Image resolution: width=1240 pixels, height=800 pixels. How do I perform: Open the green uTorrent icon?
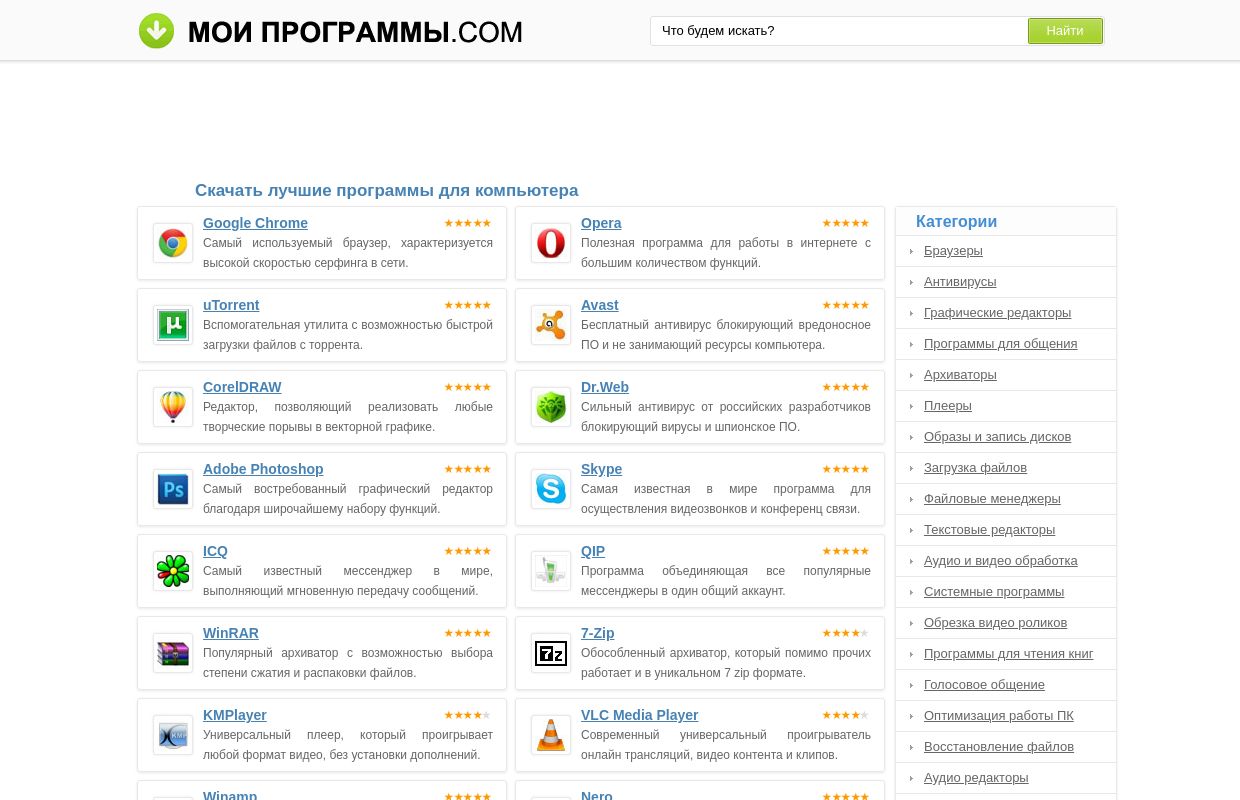pos(173,325)
